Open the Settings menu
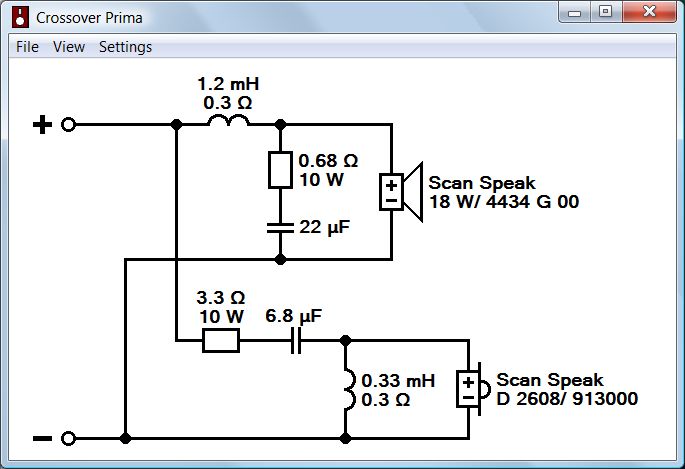This screenshot has width=685, height=469. (x=125, y=47)
